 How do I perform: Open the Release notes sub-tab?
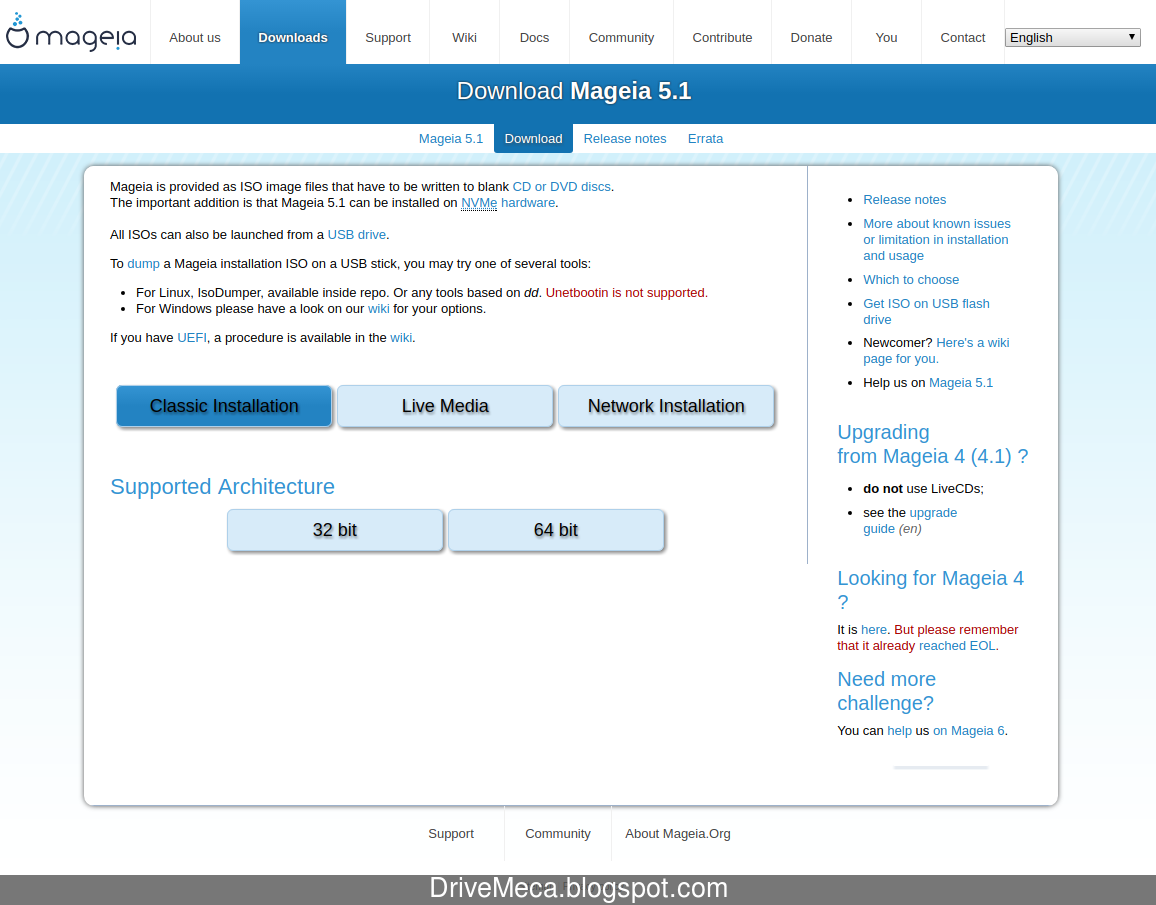[625, 139]
